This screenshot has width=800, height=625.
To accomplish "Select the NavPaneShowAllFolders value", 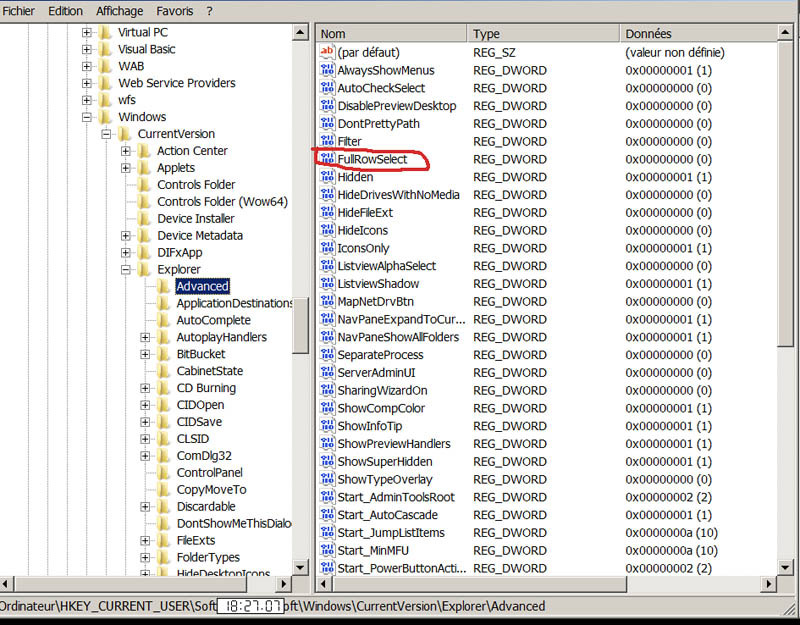I will 398,337.
